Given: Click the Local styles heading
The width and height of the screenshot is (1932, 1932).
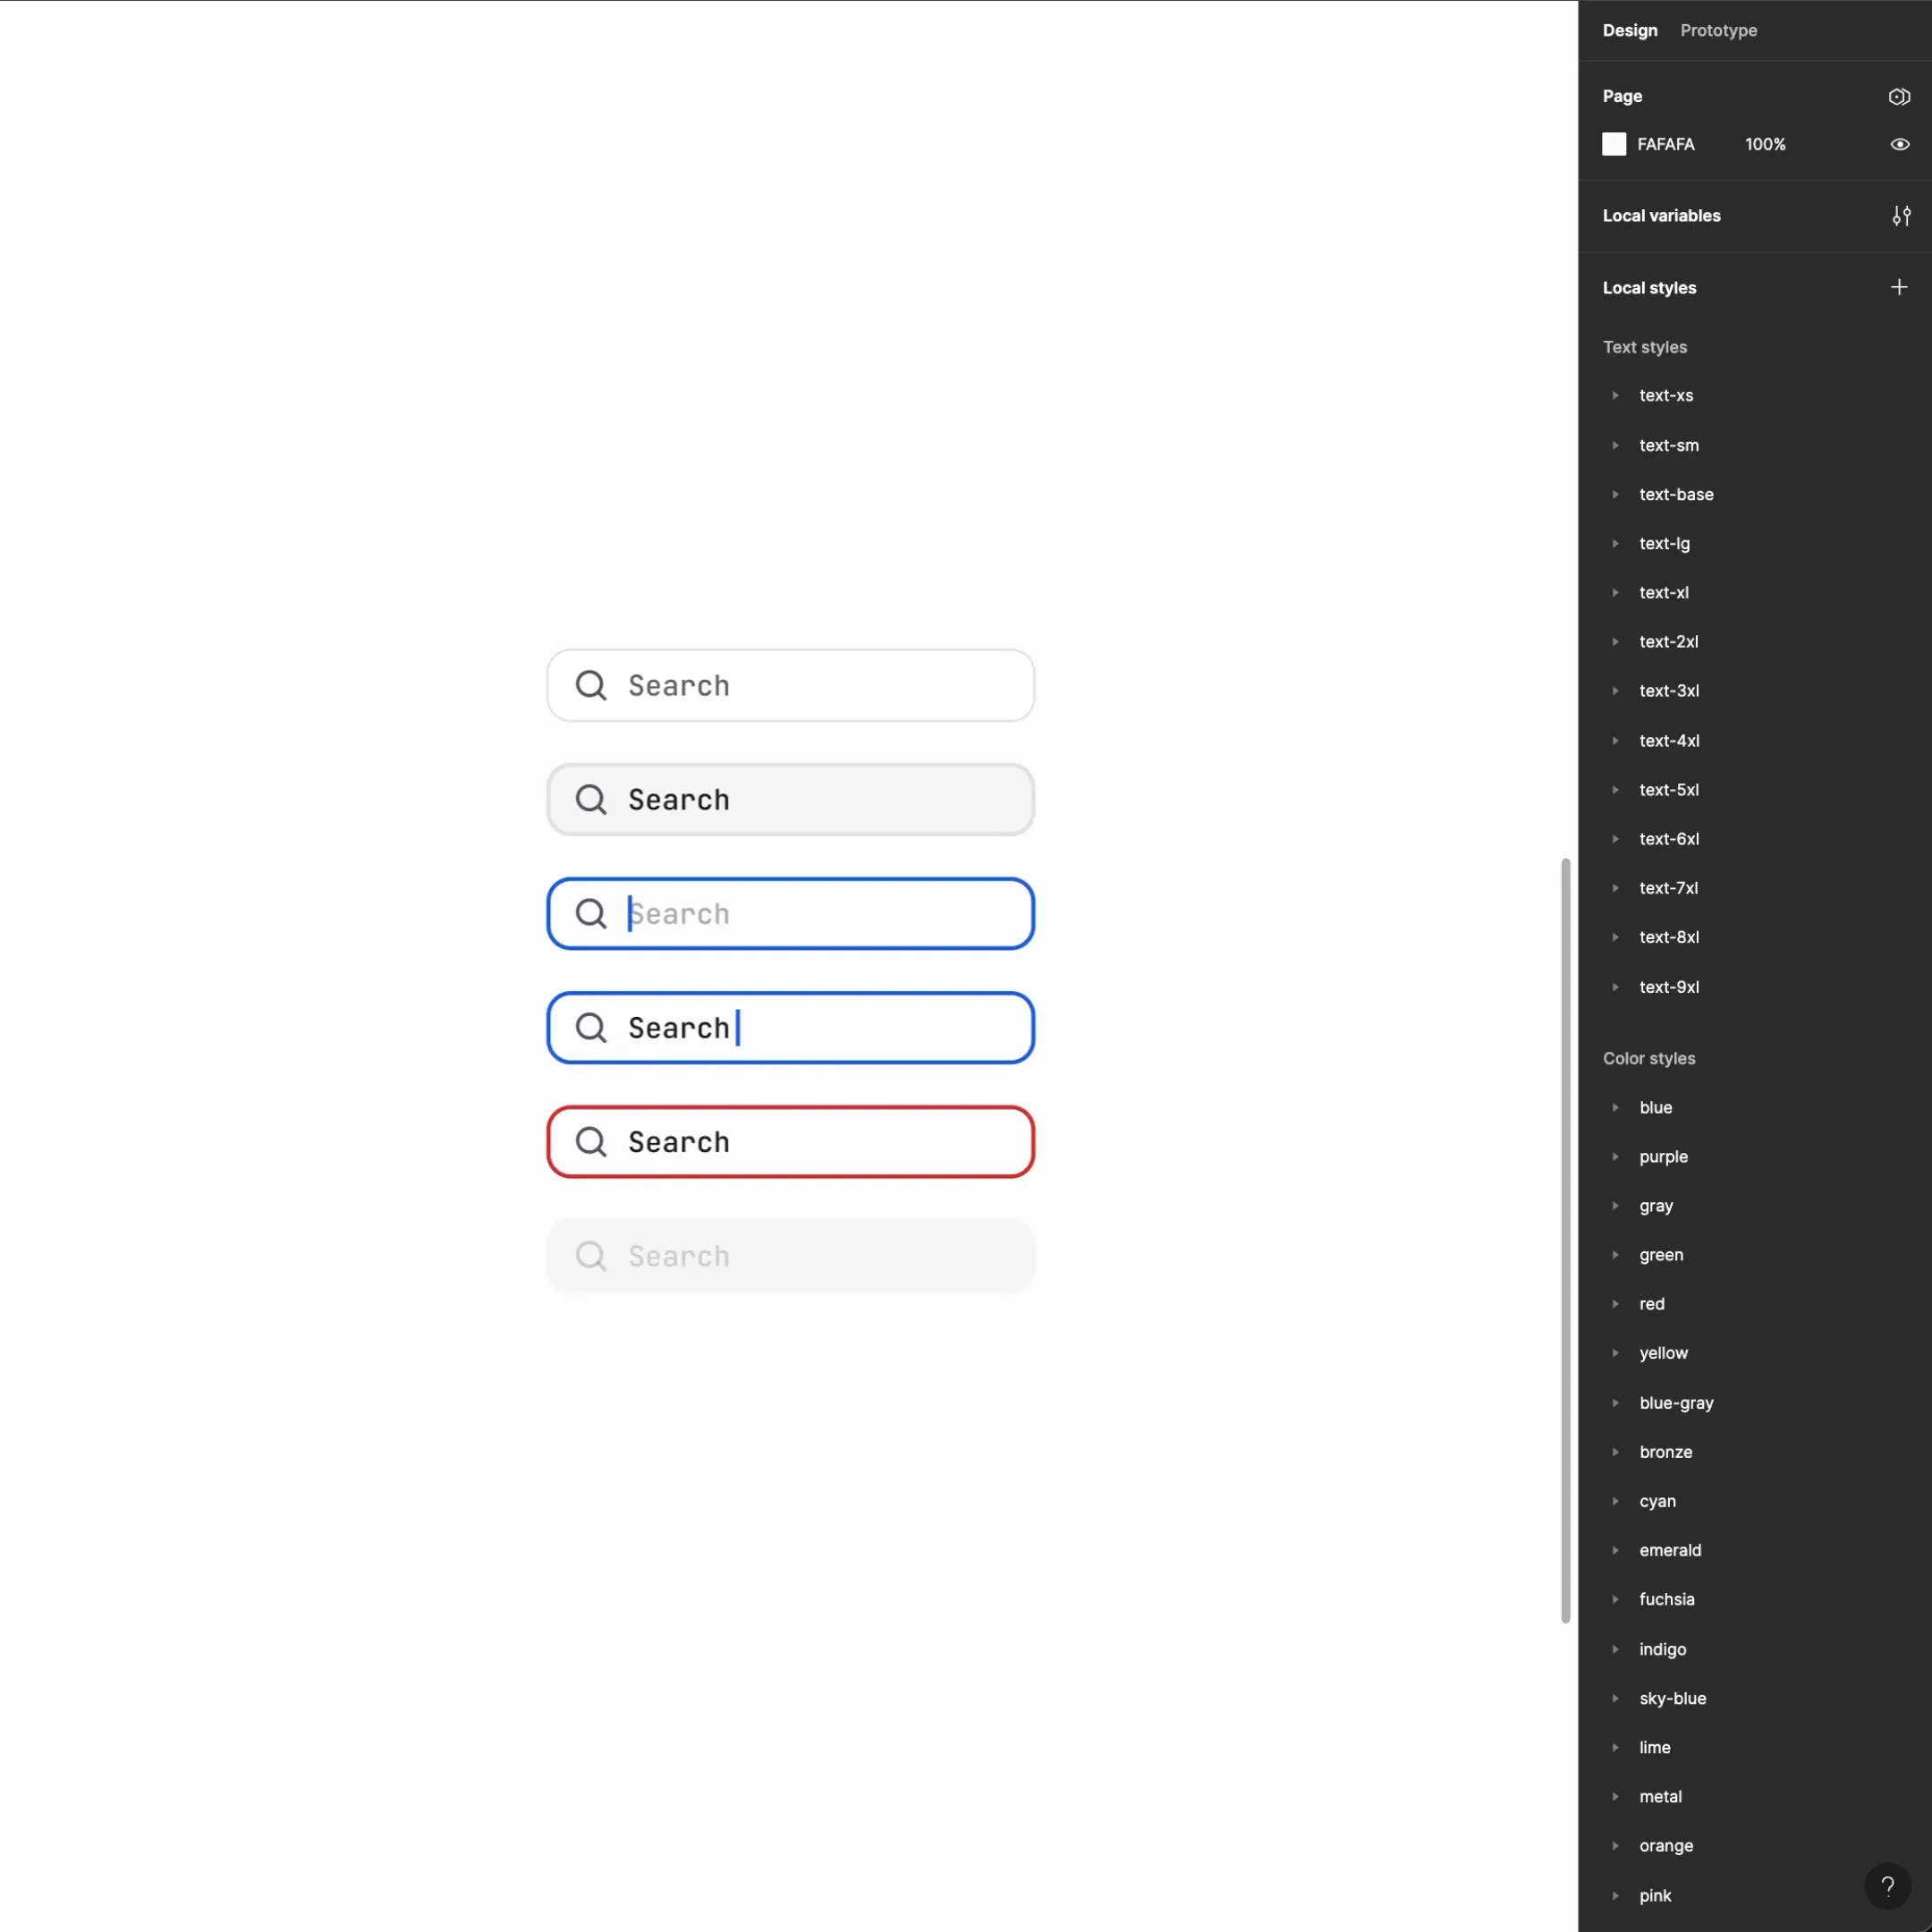Looking at the screenshot, I should point(1649,287).
